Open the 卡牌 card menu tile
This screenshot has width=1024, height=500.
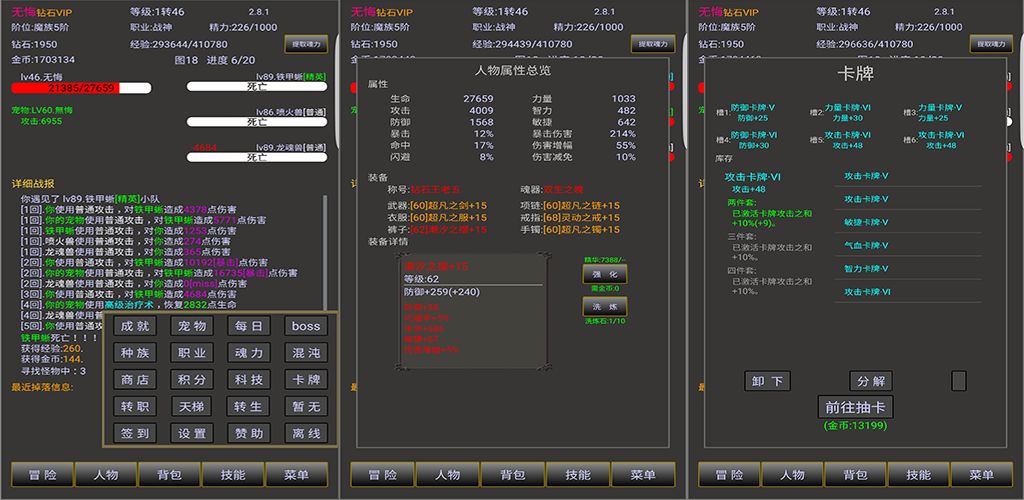(x=306, y=380)
